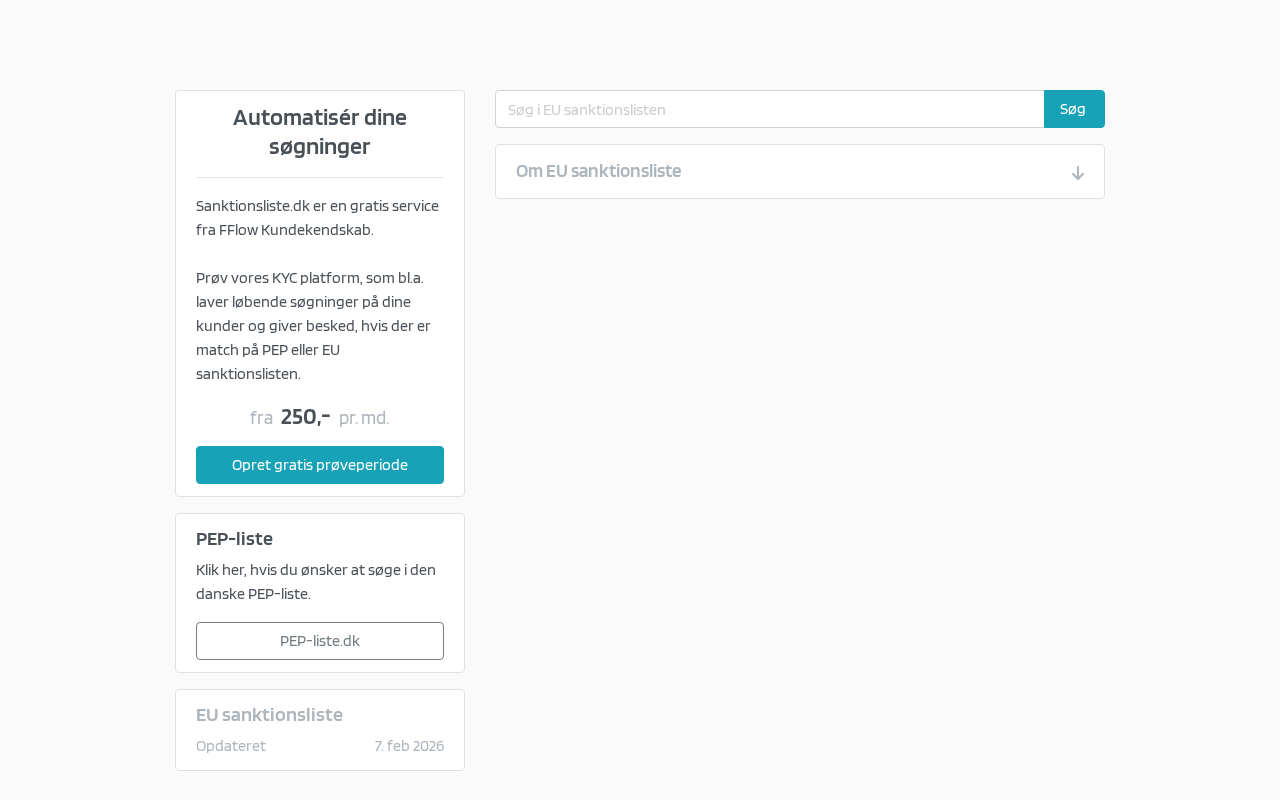This screenshot has height=800, width=1280.
Task: Click the Opdateret label
Action: click(x=231, y=746)
